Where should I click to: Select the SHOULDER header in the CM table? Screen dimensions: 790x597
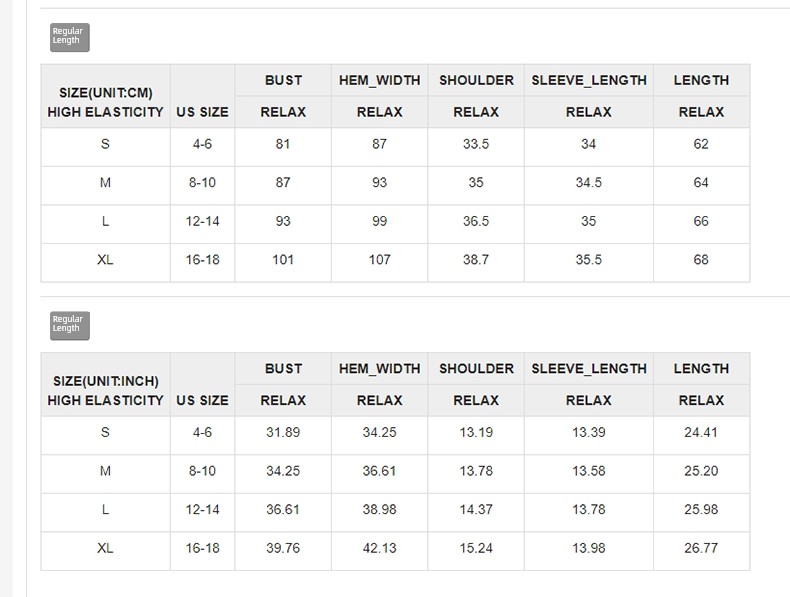(476, 80)
